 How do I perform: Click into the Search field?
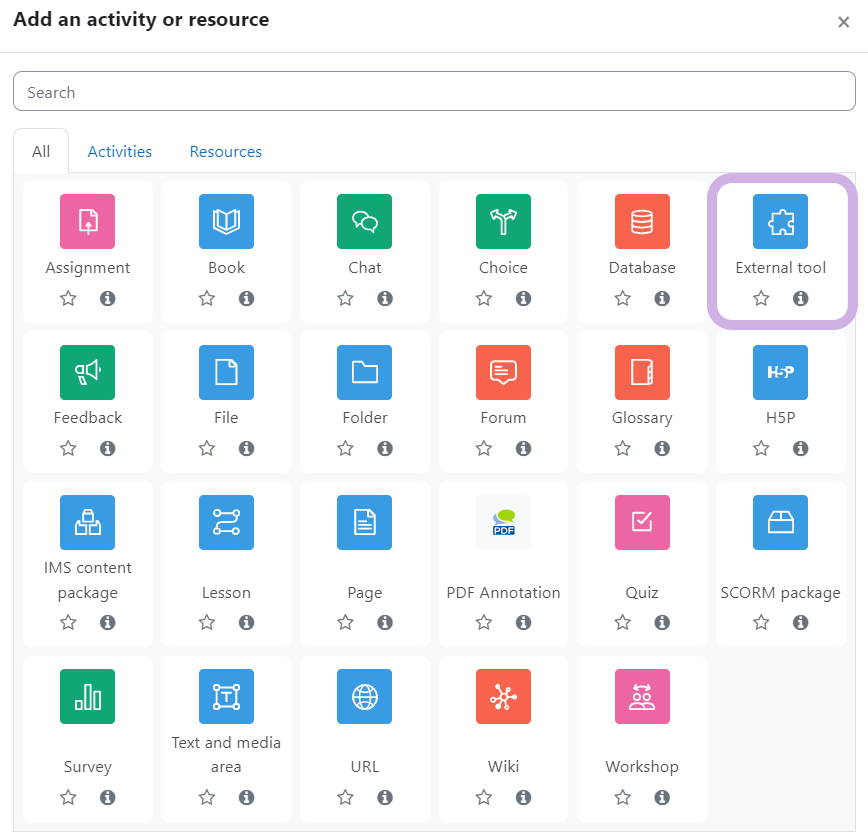point(434,92)
